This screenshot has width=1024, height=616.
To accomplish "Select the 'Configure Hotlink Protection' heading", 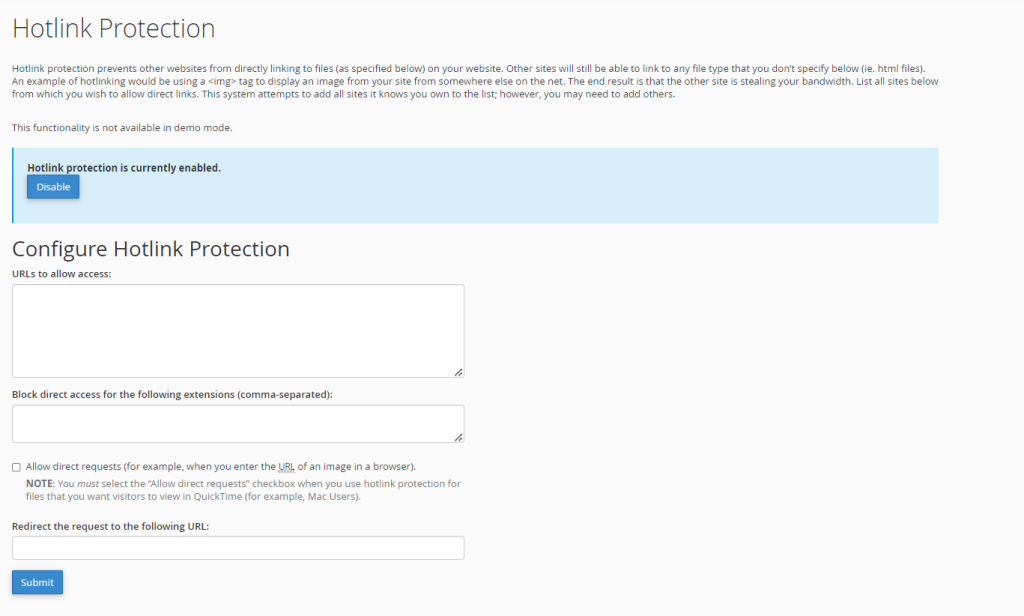I will (x=151, y=249).
